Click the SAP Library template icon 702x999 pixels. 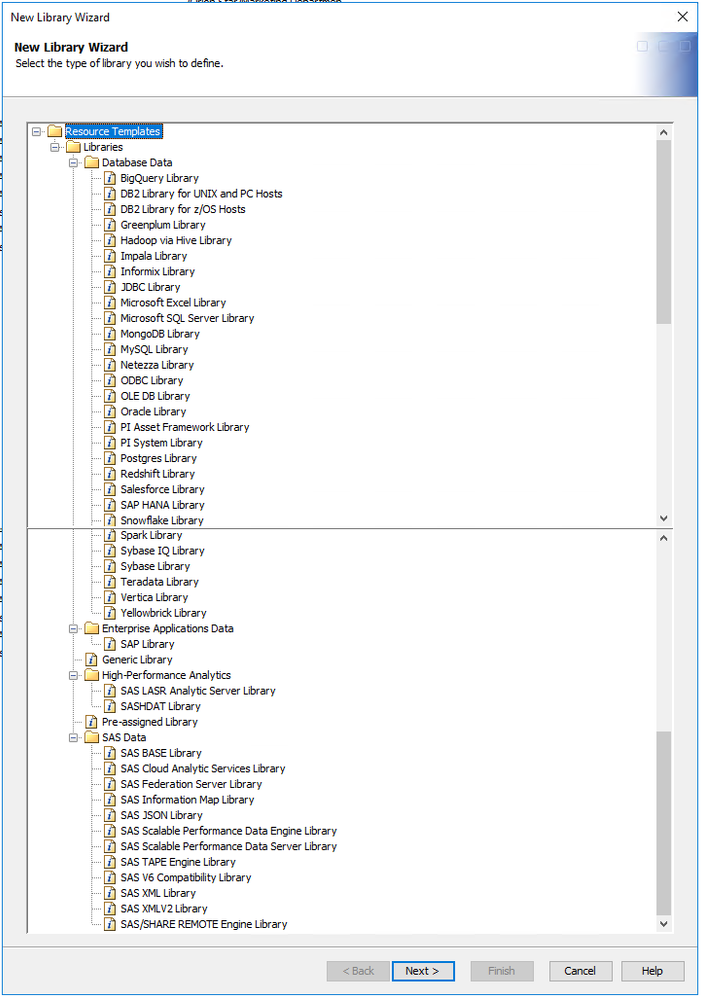coord(110,644)
